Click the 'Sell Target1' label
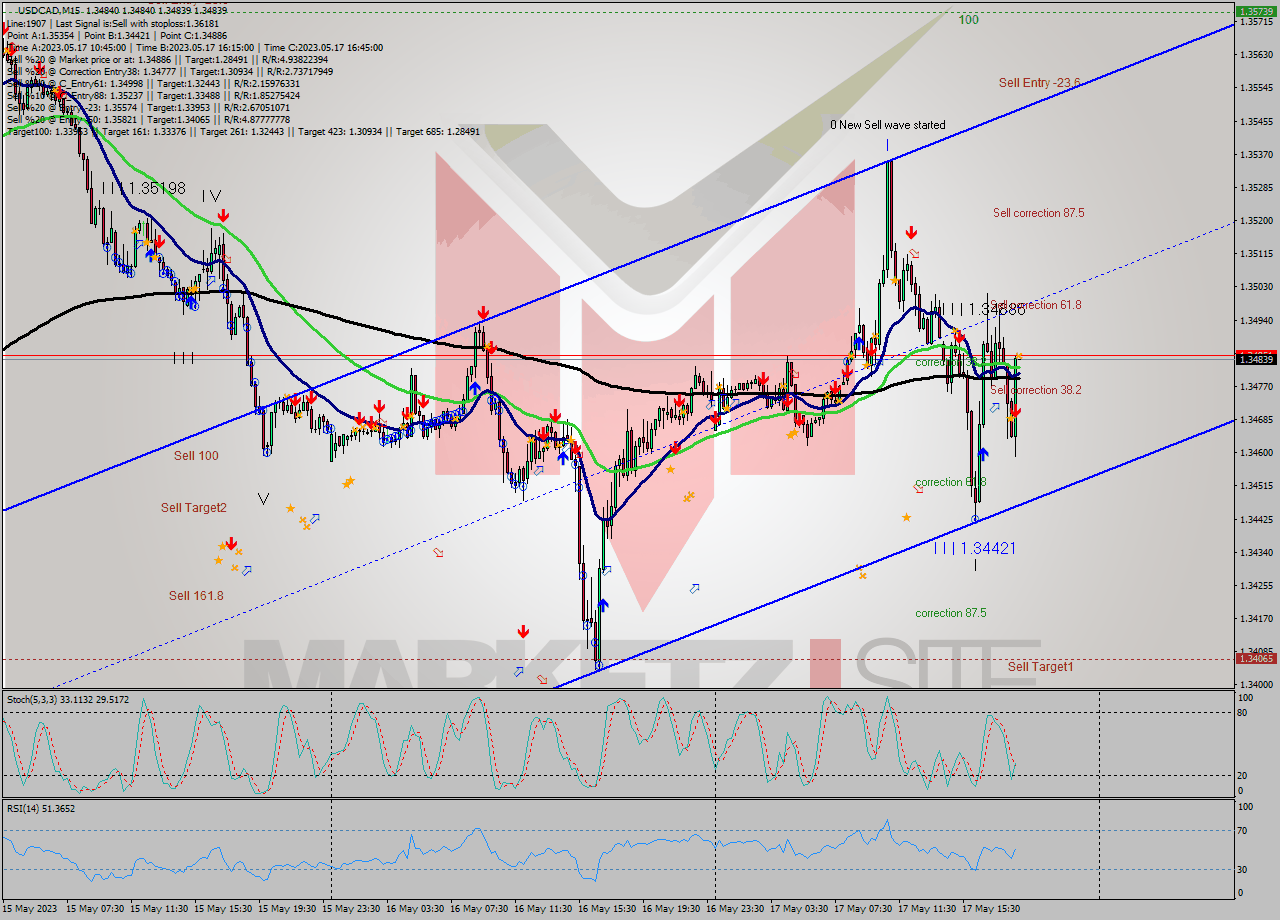The height and width of the screenshot is (920, 1280). click(1040, 666)
